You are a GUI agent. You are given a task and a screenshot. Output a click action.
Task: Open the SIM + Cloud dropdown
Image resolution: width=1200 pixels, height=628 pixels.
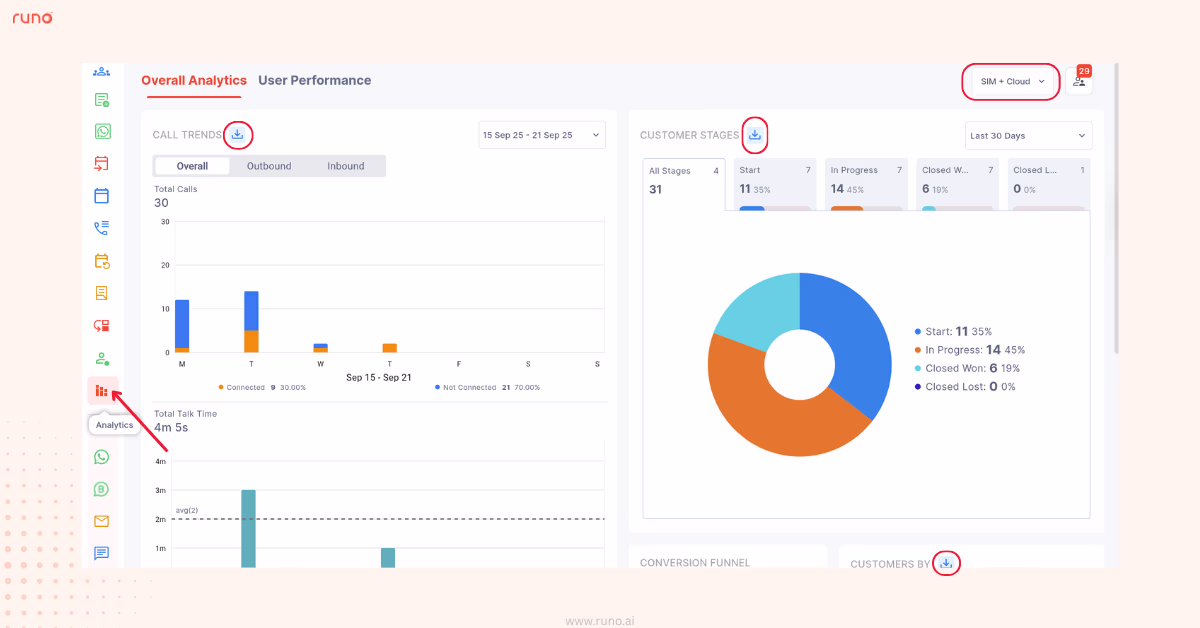1010,83
